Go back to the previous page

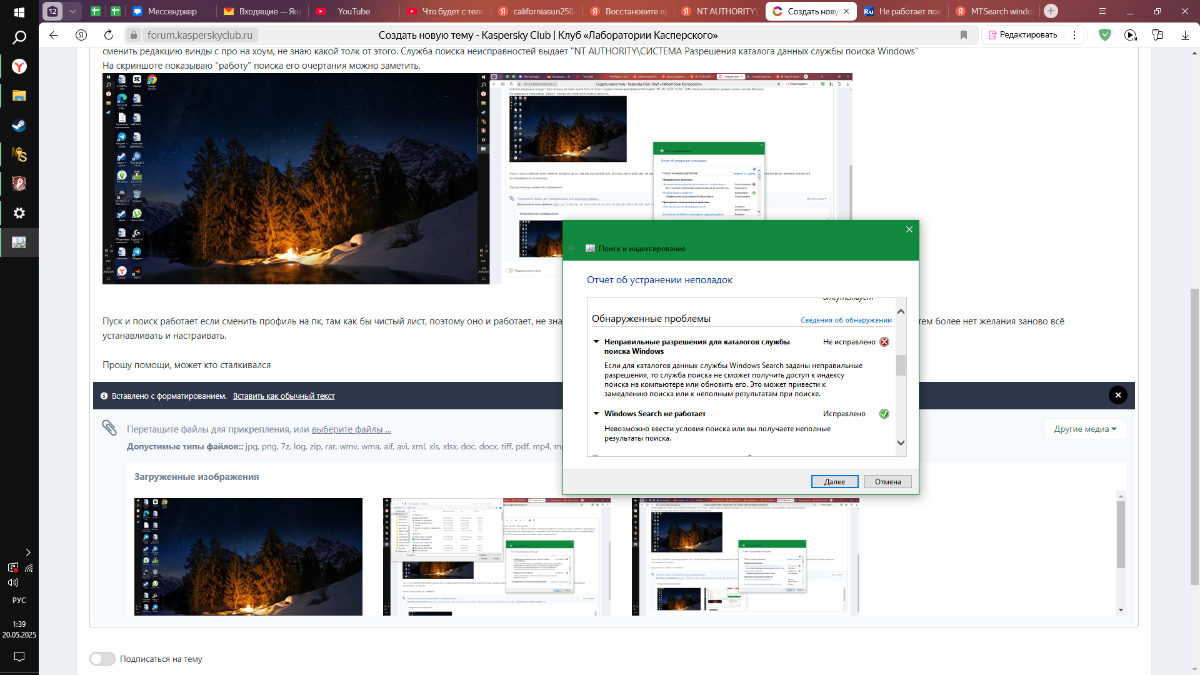pos(56,34)
